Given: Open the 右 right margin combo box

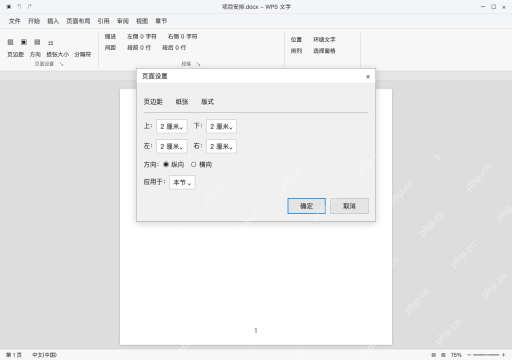Looking at the screenshot, I should point(221,146).
